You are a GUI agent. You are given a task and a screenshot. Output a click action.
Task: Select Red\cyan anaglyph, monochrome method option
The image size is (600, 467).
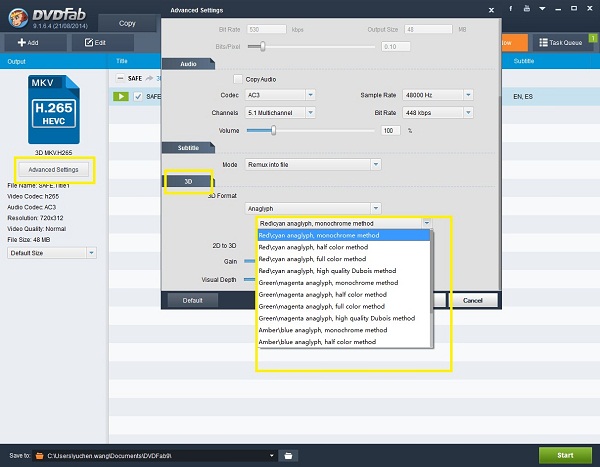pyautogui.click(x=344, y=235)
